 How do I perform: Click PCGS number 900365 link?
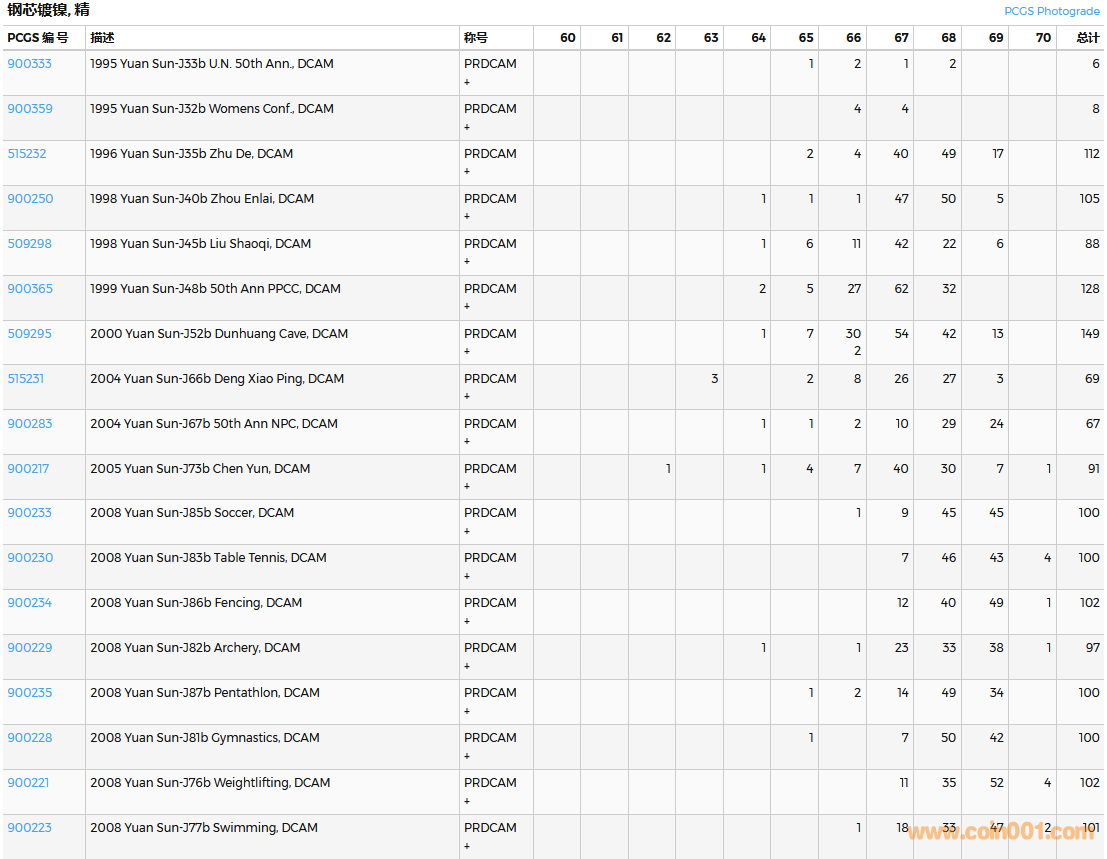tap(30, 289)
